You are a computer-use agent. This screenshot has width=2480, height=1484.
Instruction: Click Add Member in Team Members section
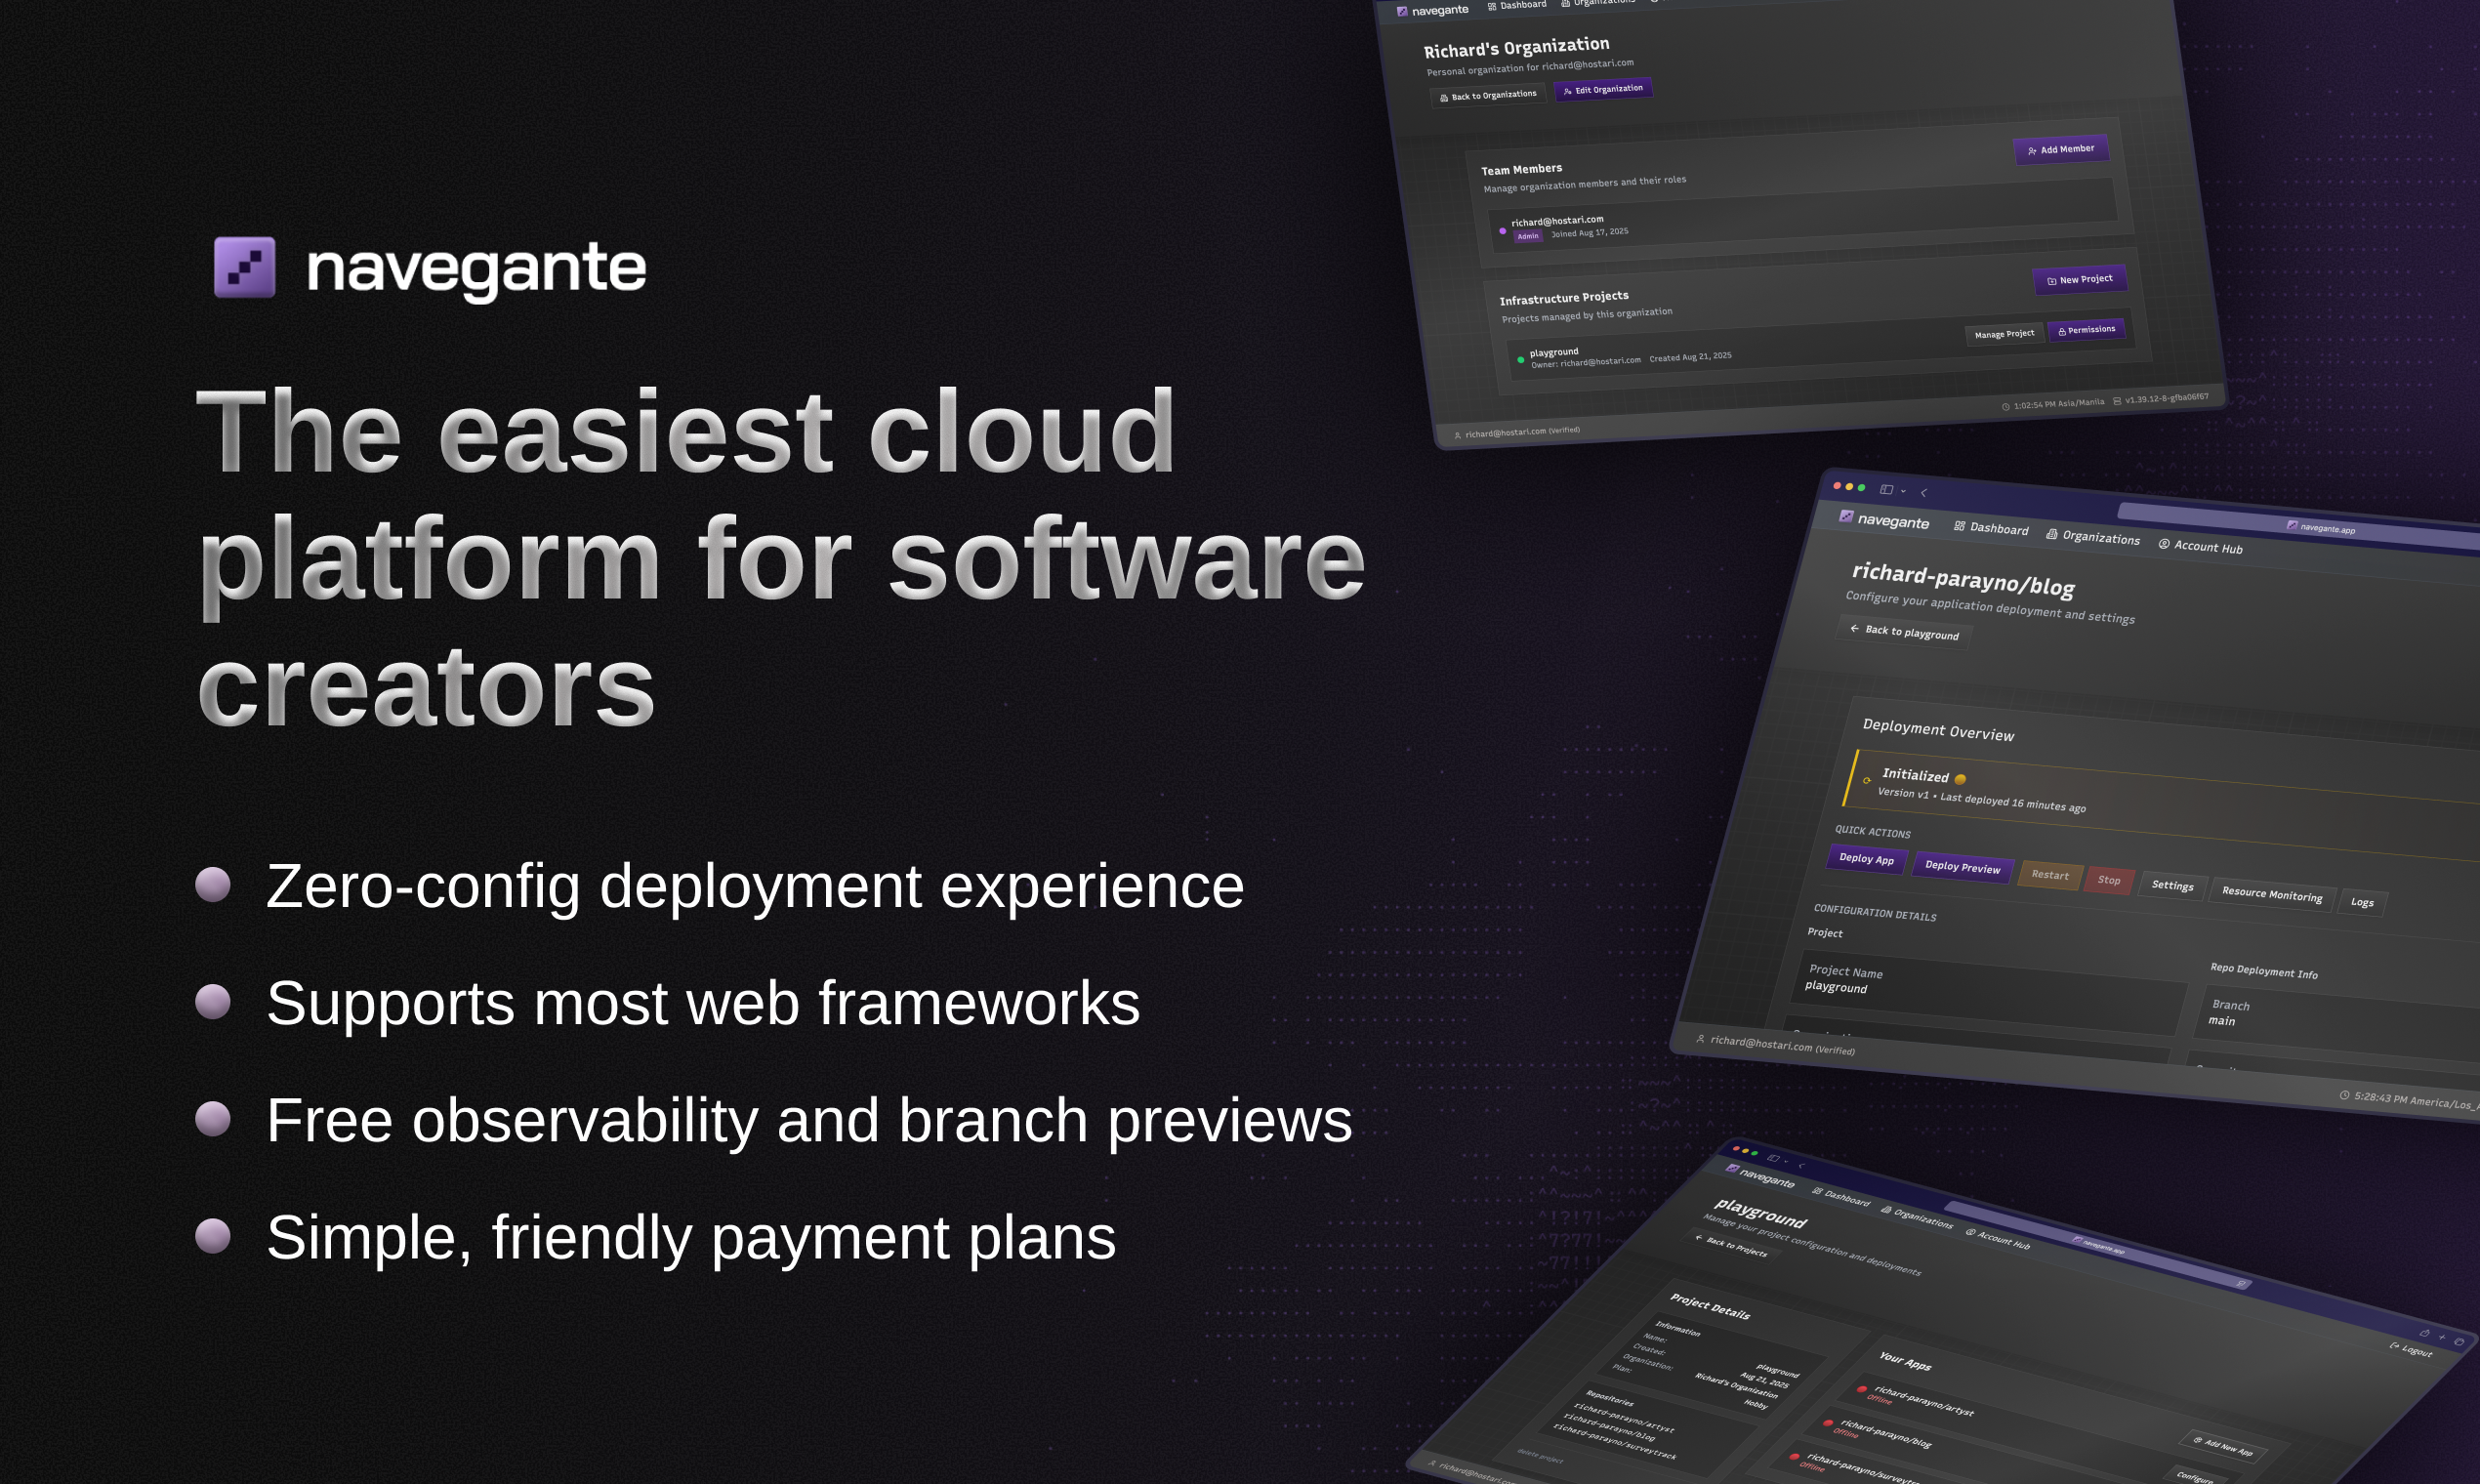[2060, 150]
